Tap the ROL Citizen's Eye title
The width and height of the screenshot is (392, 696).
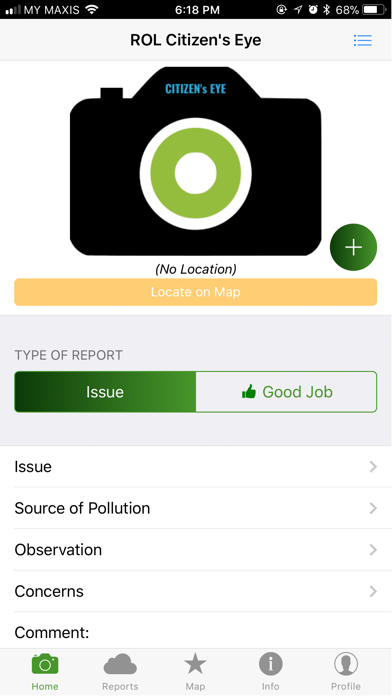[196, 40]
